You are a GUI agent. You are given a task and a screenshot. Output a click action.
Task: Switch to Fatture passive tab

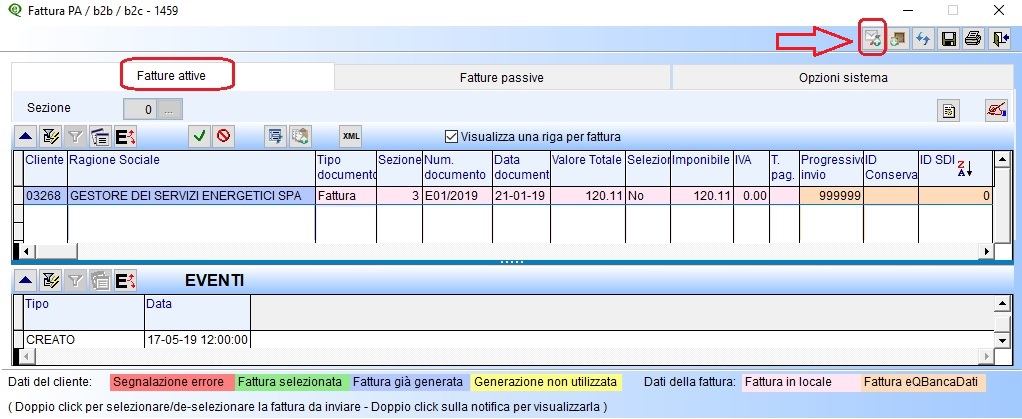[502, 77]
